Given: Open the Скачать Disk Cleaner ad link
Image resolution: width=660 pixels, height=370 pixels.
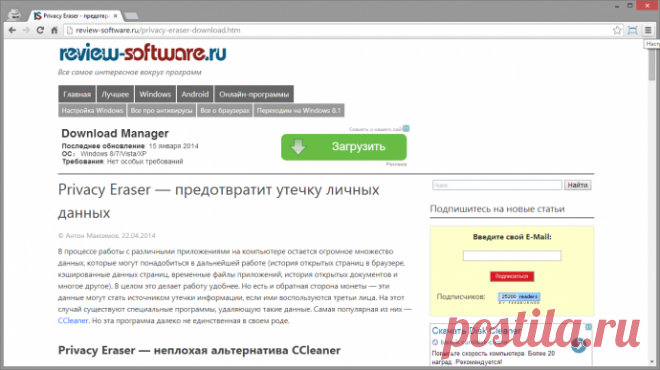Looking at the screenshot, I should (x=476, y=331).
